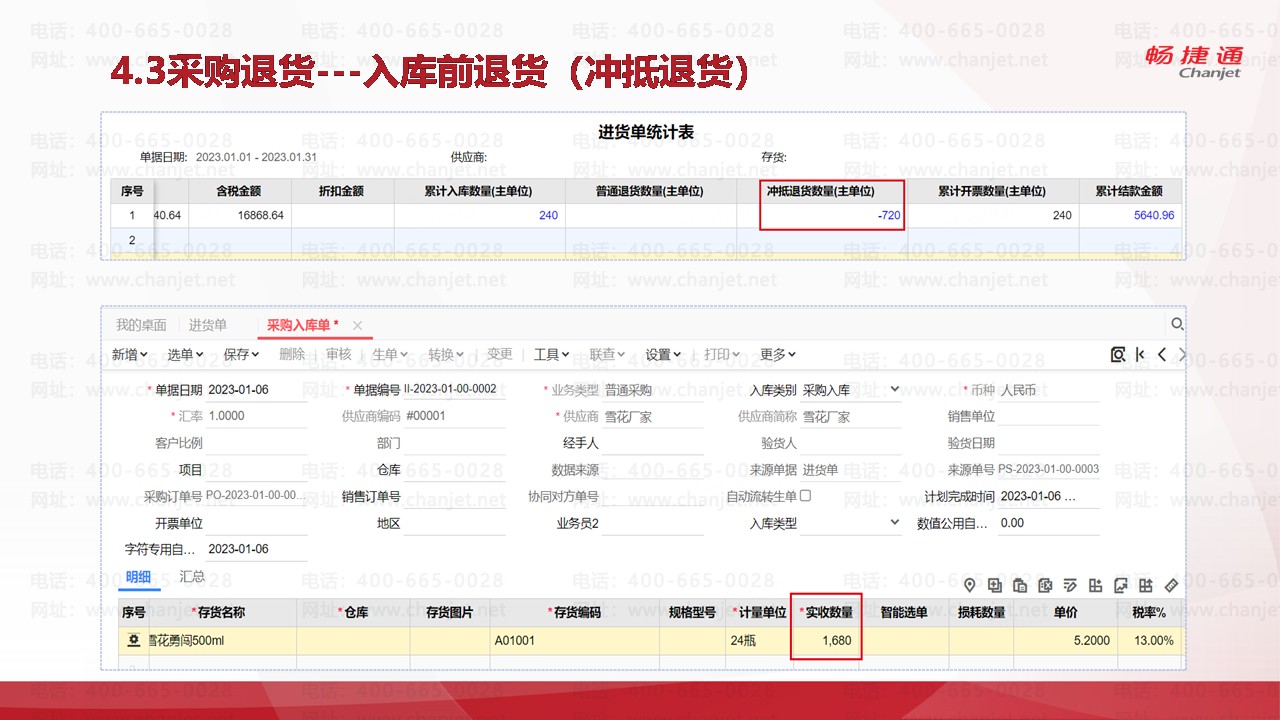Click the chart image icon above grid

[x=1121, y=586]
